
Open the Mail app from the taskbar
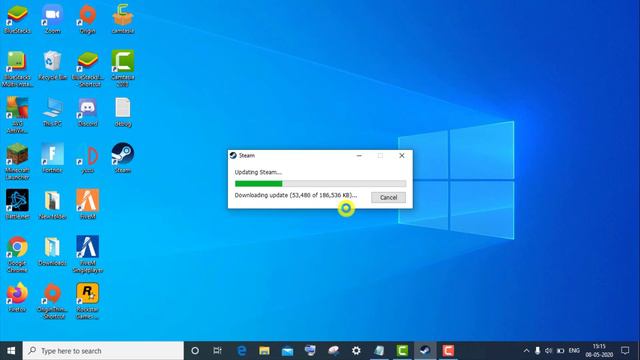(x=287, y=351)
